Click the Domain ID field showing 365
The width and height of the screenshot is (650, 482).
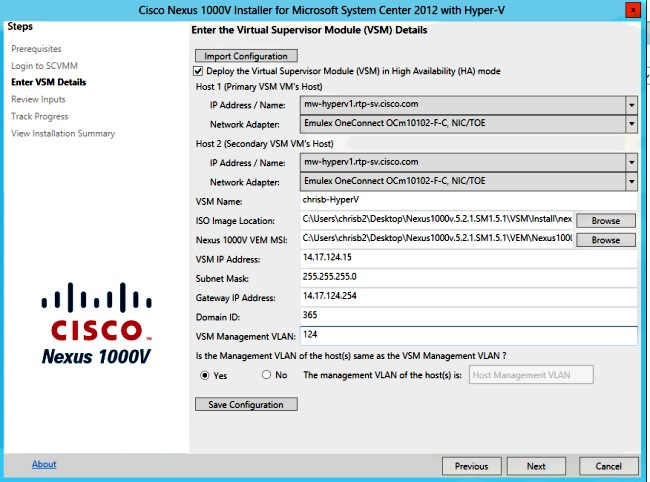[x=468, y=316]
